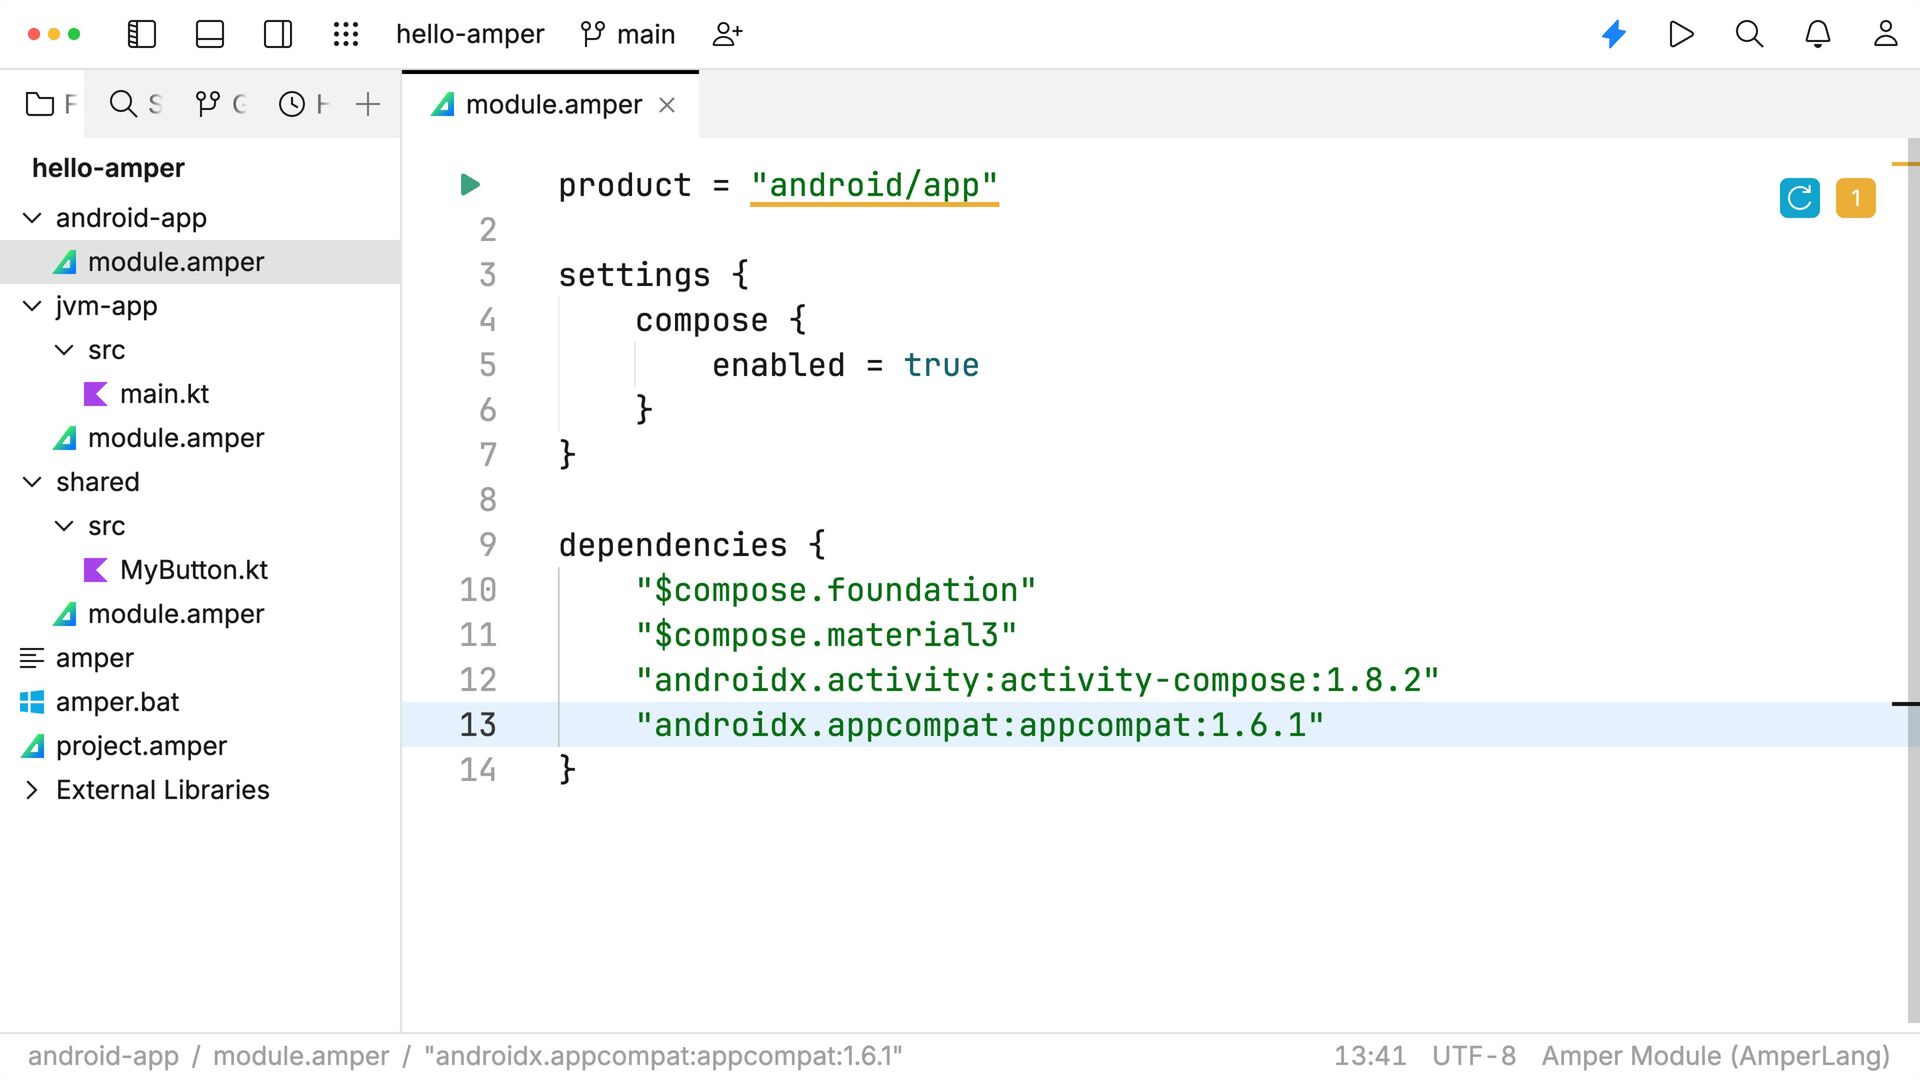
Task: Click line number 14 in gutter
Action: click(478, 770)
